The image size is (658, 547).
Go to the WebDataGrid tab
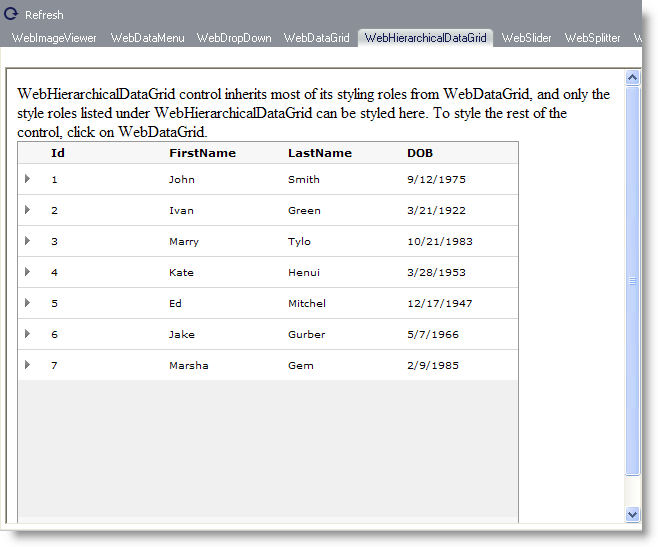[316, 38]
